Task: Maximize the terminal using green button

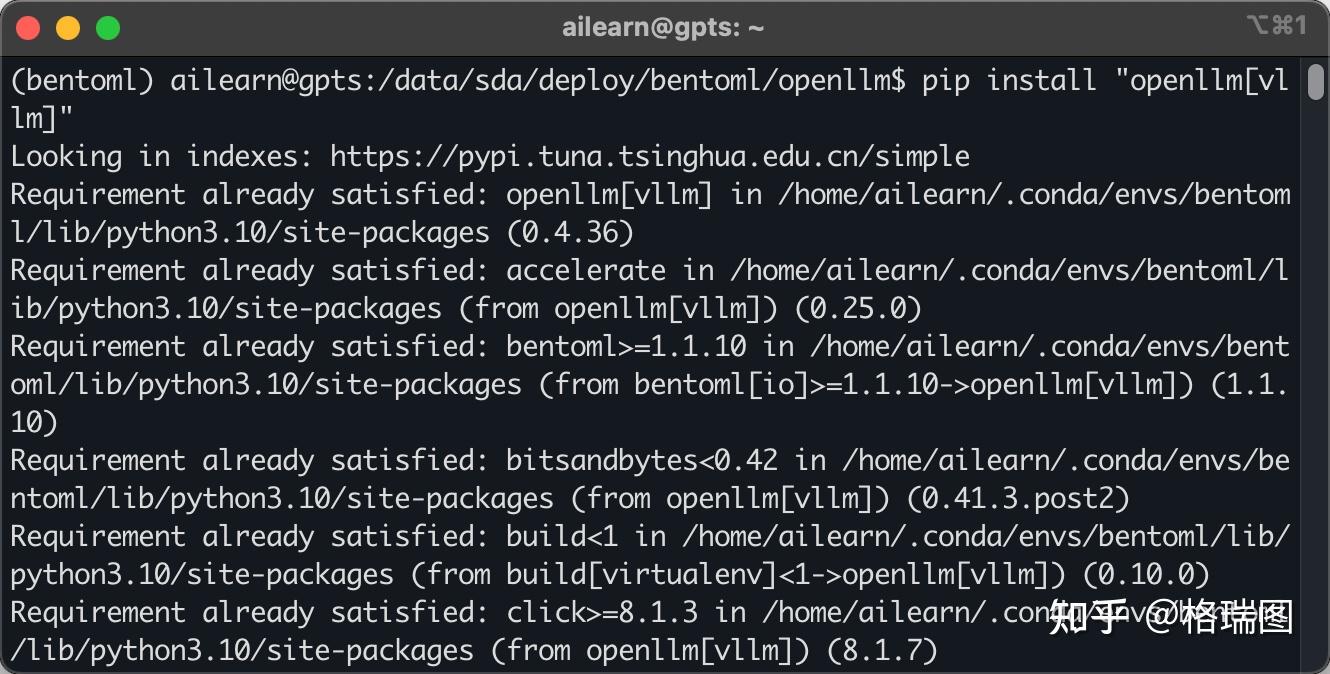Action: tap(108, 28)
